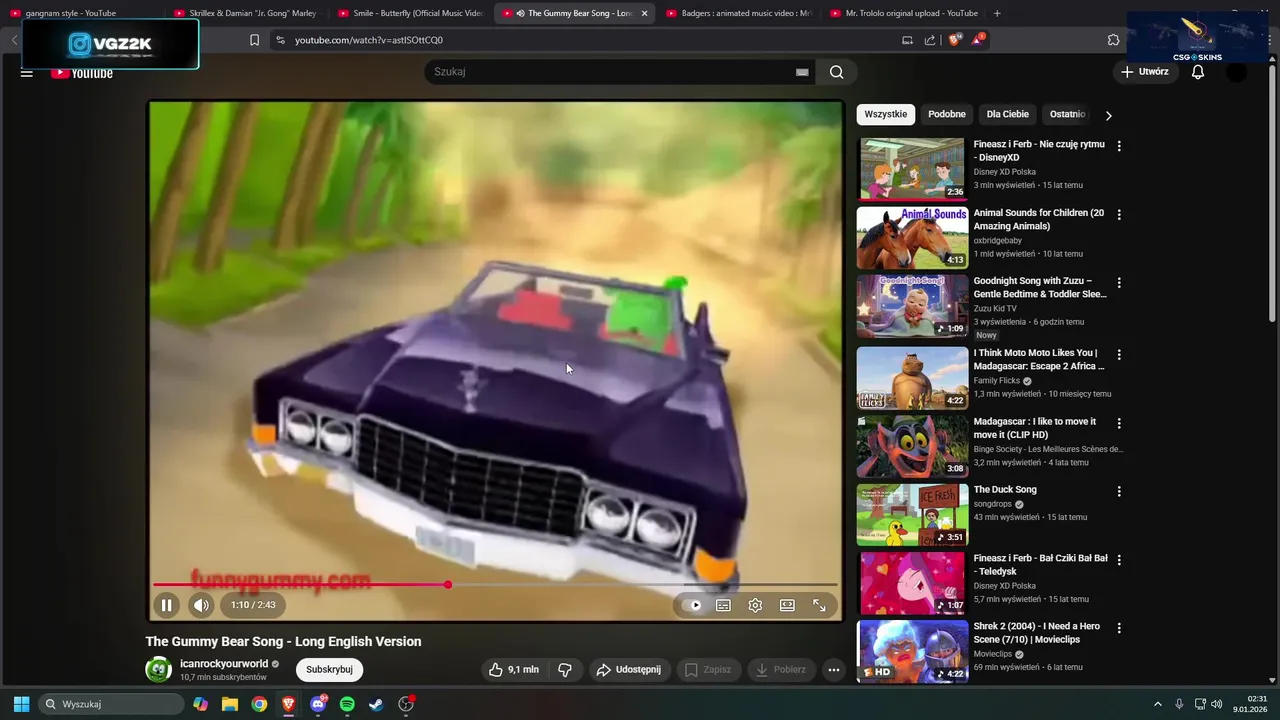Image resolution: width=1280 pixels, height=720 pixels.
Task: Bookmark the page with the bookmark icon
Action: (254, 40)
